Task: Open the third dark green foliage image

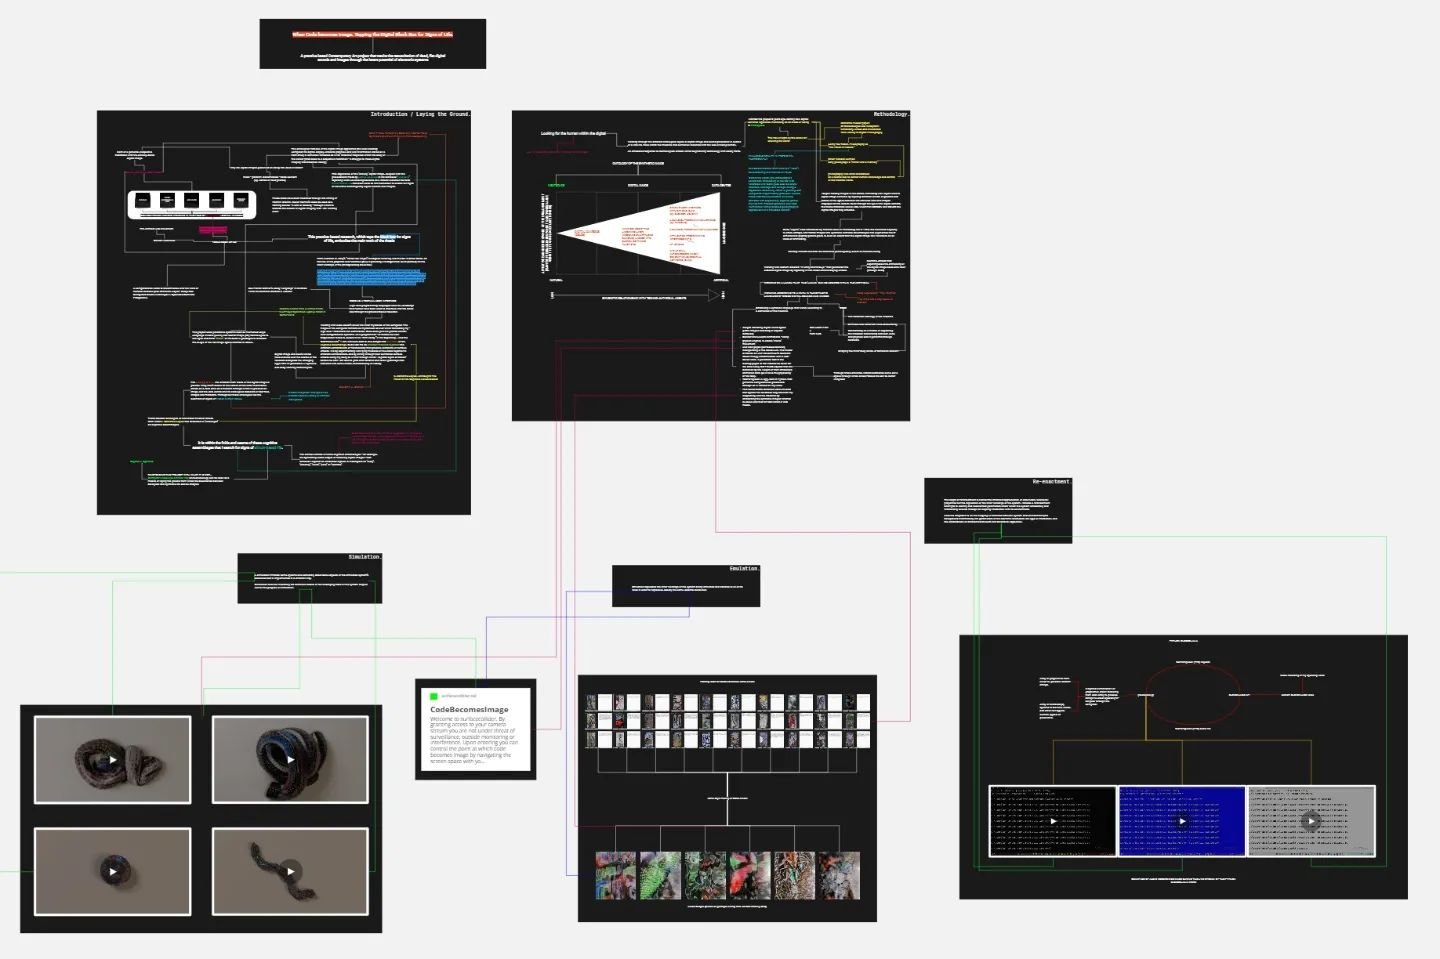Action: pyautogui.click(x=705, y=875)
